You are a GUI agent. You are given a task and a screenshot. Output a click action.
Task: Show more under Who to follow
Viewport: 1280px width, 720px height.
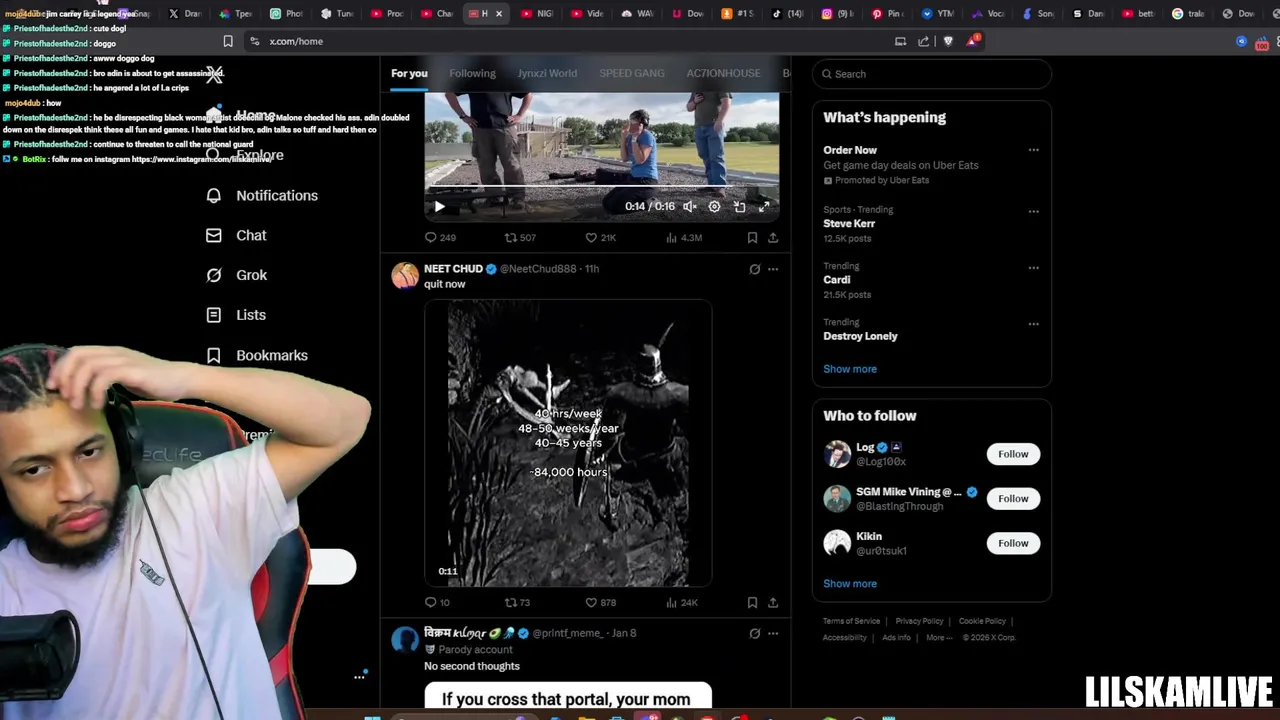(850, 584)
